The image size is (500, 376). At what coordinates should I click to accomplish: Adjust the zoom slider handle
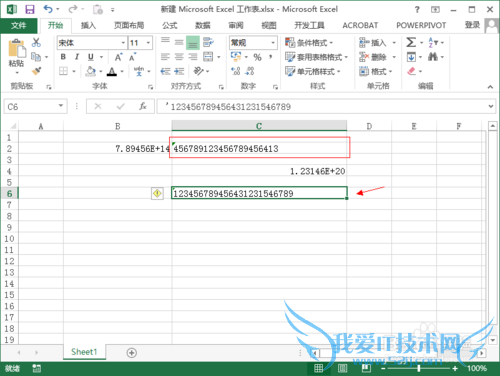[418, 368]
